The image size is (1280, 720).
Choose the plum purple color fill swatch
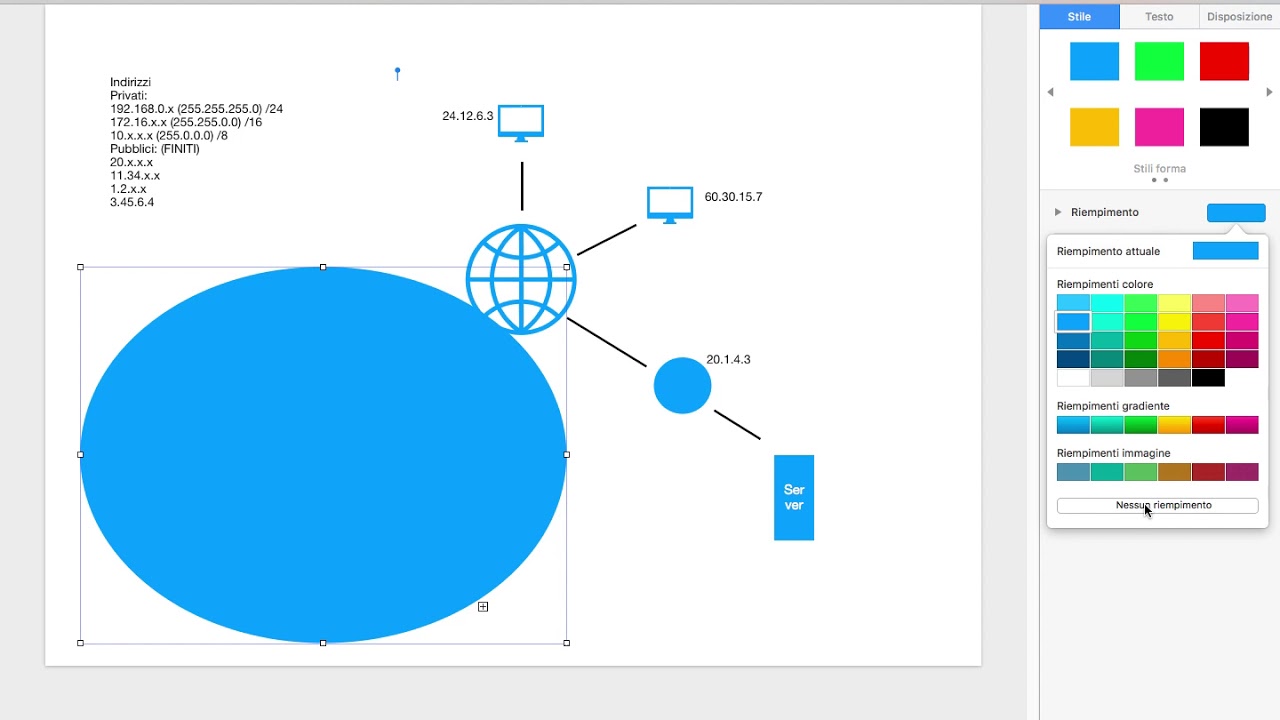[x=1242, y=359]
